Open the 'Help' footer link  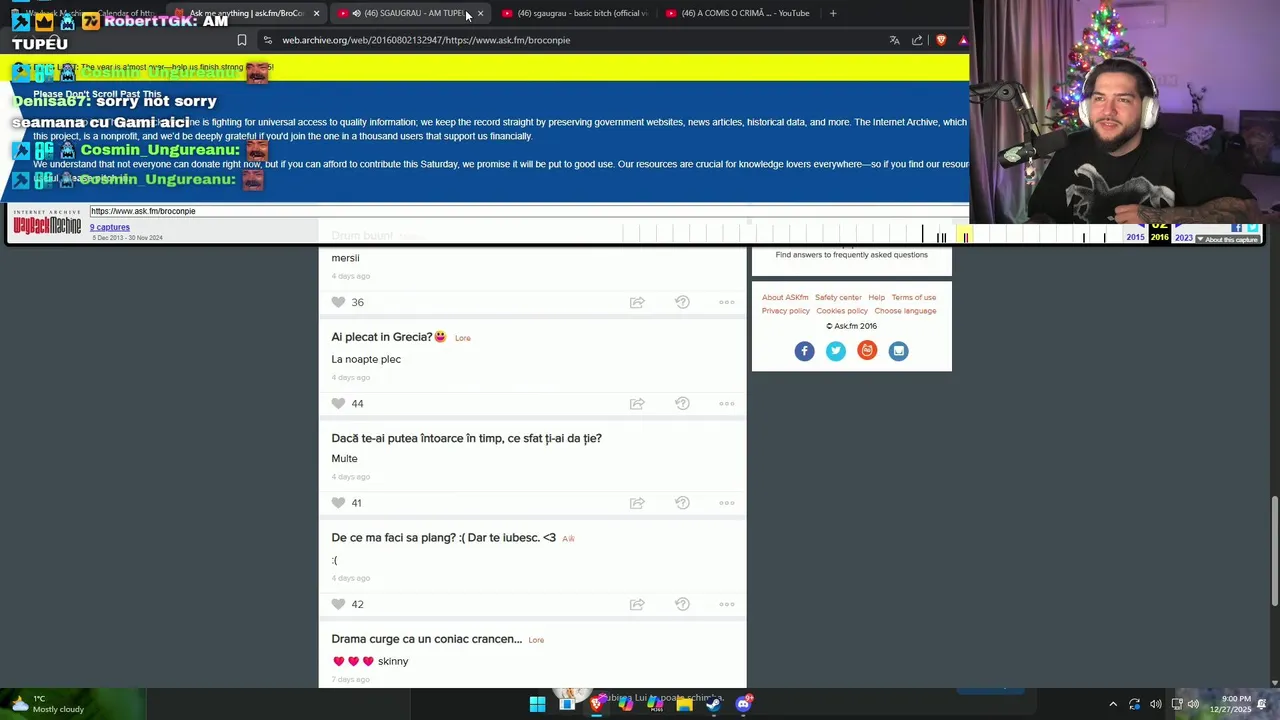pyautogui.click(x=876, y=297)
